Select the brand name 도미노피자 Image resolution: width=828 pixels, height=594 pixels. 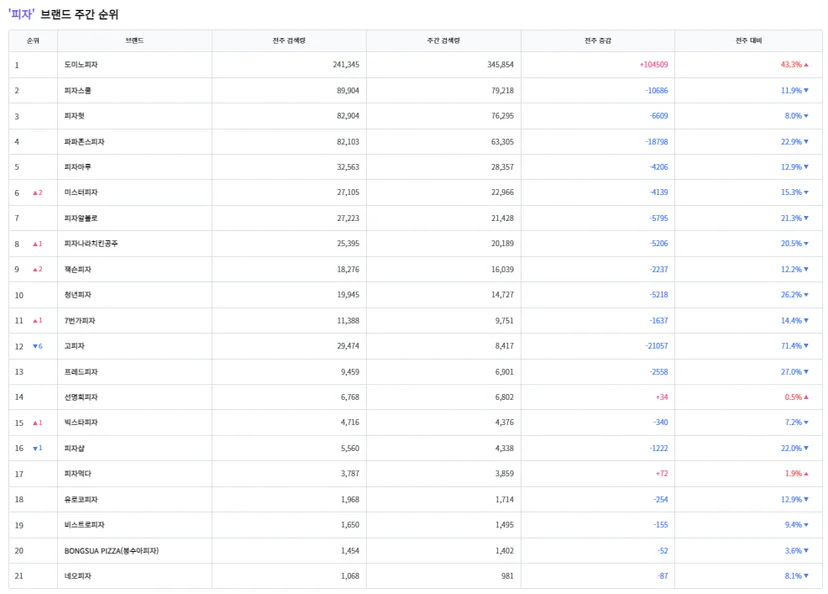coord(81,64)
